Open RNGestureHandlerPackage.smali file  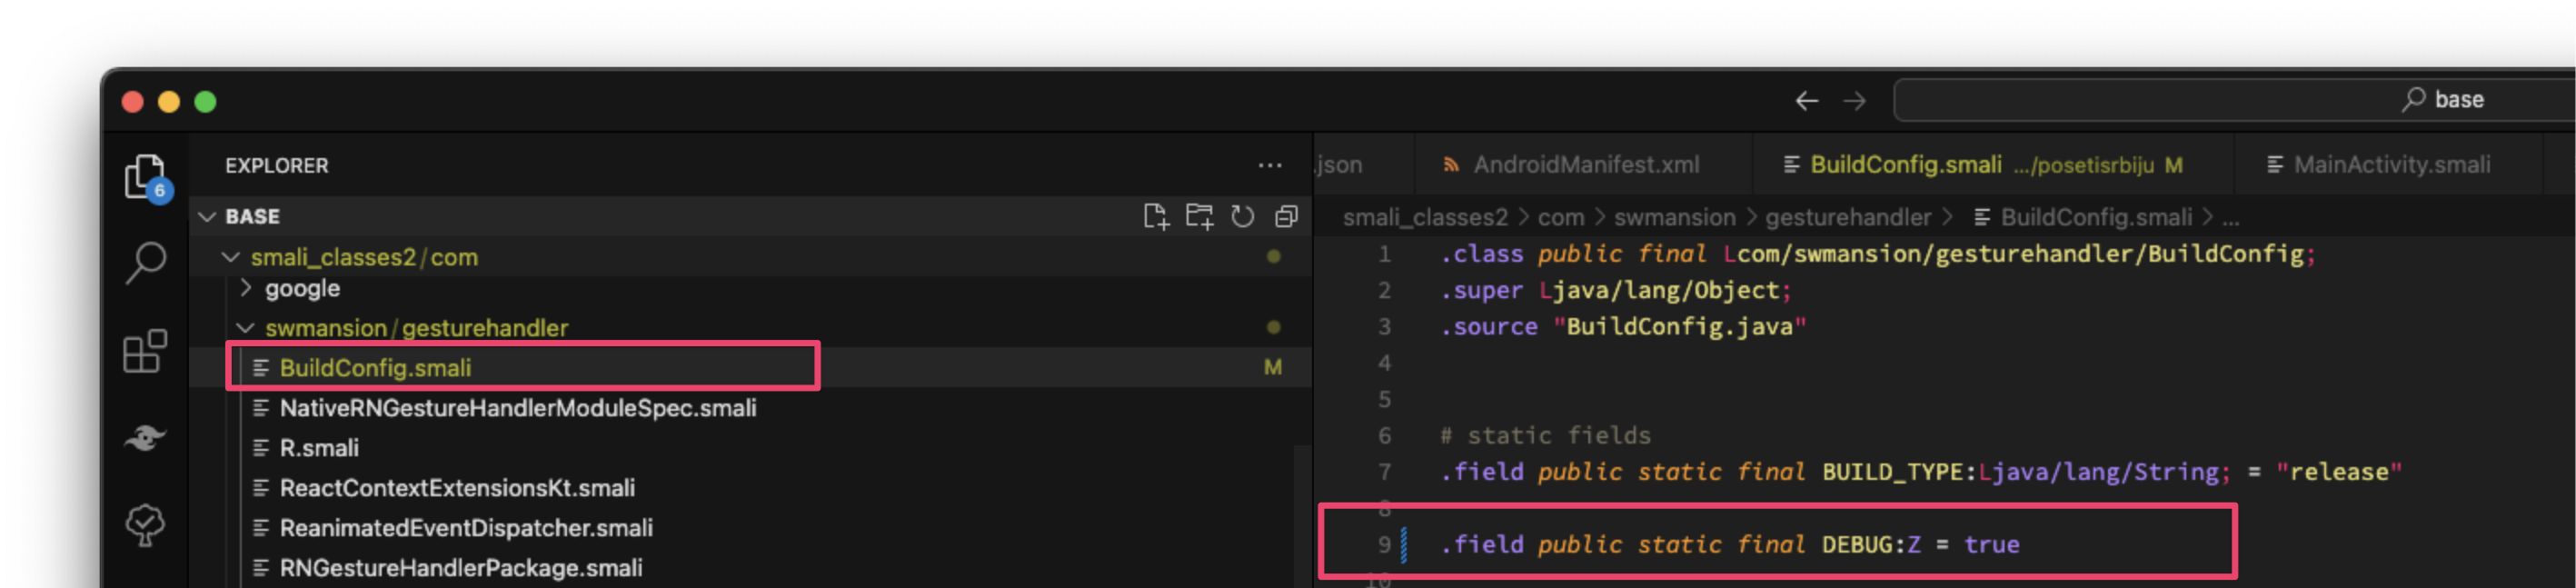point(750,567)
